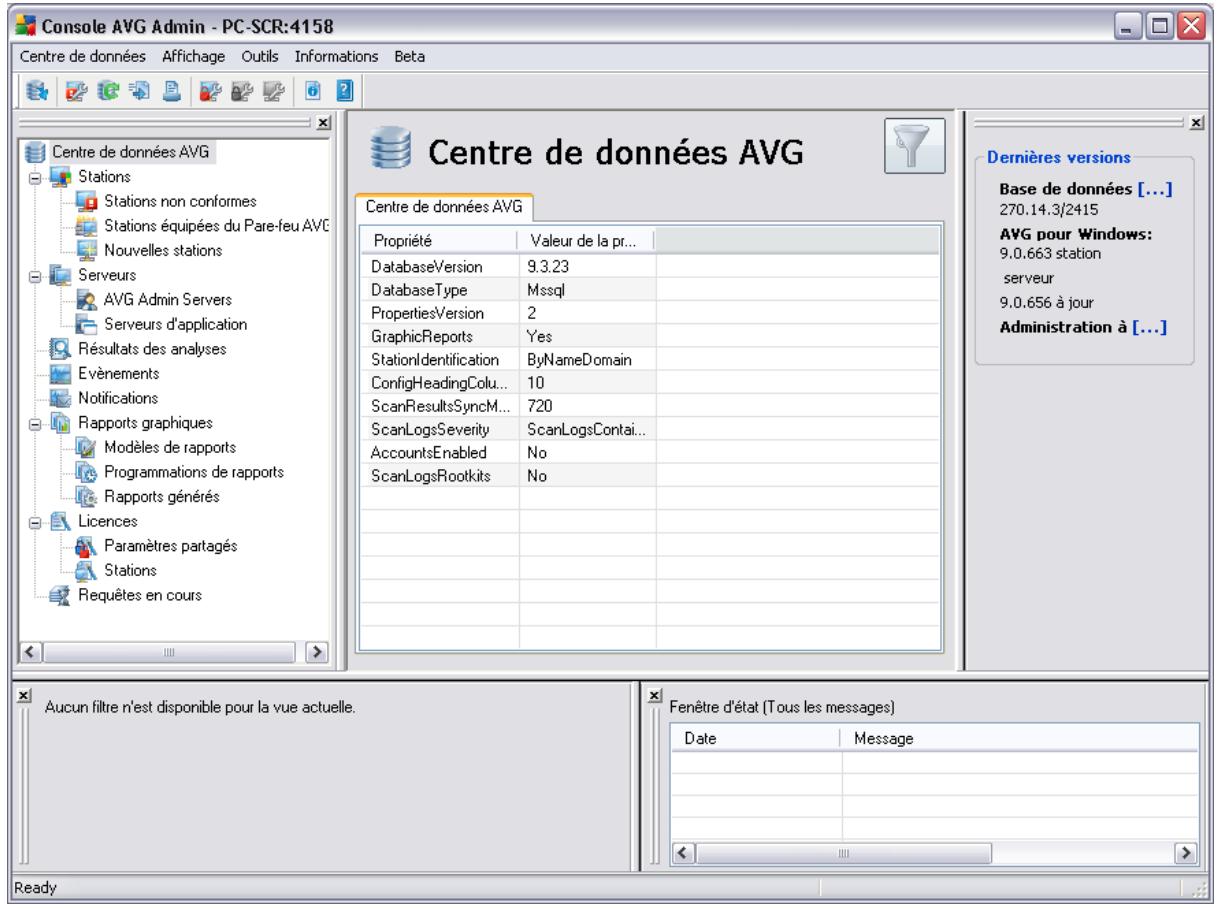Collapse the Serveurs tree branch
Screen dimensions: 1220x909
(34, 275)
